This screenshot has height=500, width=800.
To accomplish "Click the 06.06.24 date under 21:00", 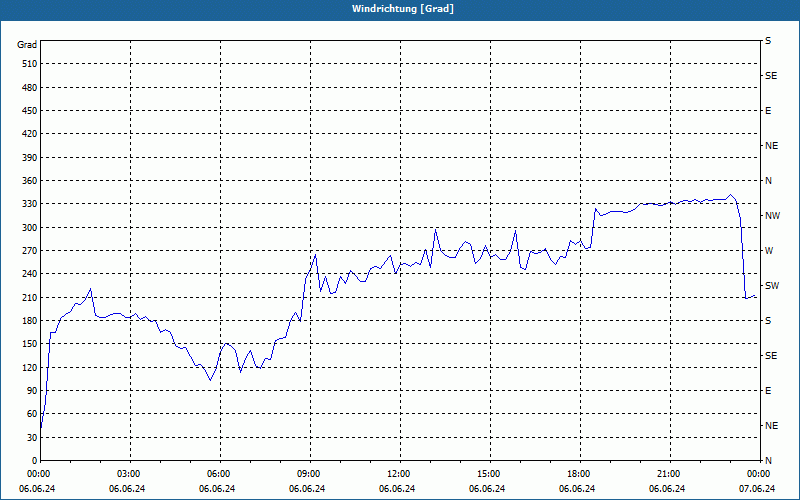I will coord(667,488).
